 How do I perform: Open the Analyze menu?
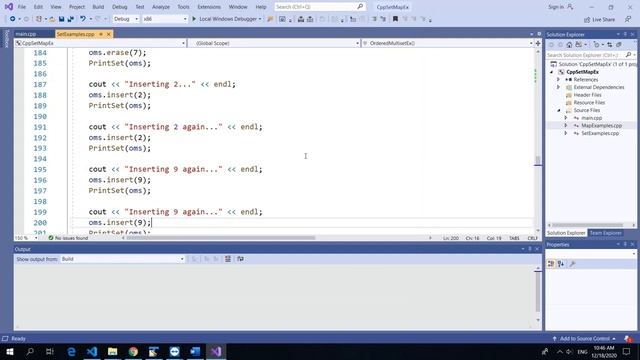(x=161, y=7)
